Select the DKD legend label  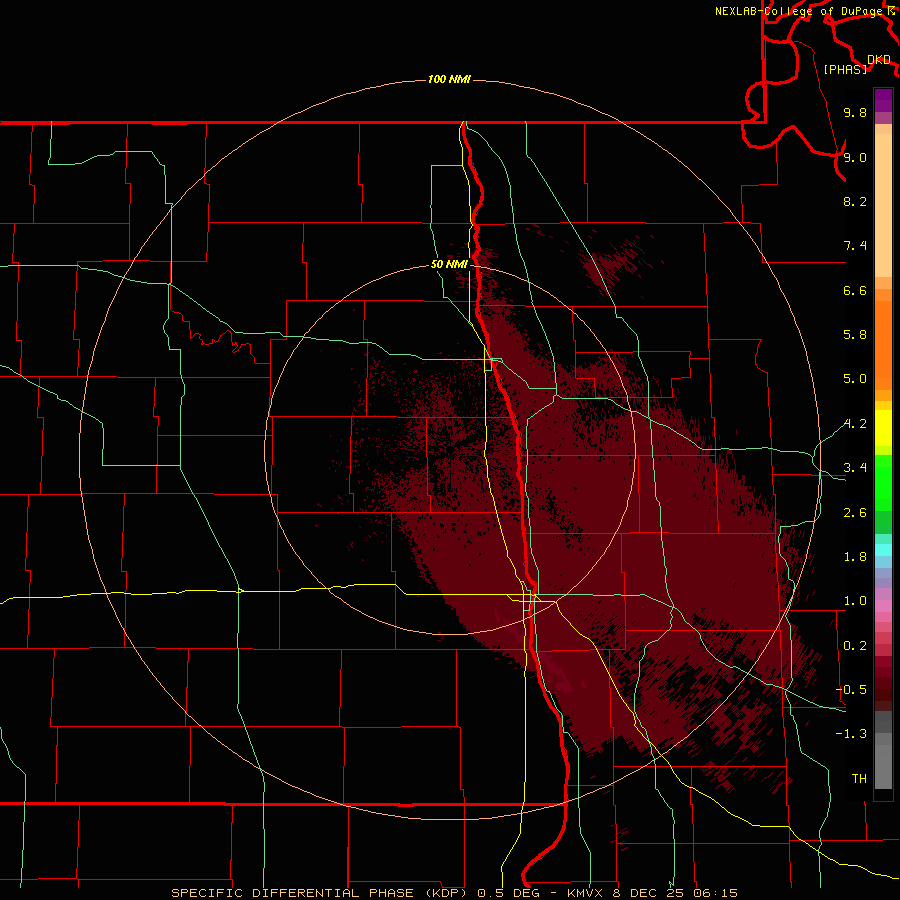pyautogui.click(x=878, y=60)
